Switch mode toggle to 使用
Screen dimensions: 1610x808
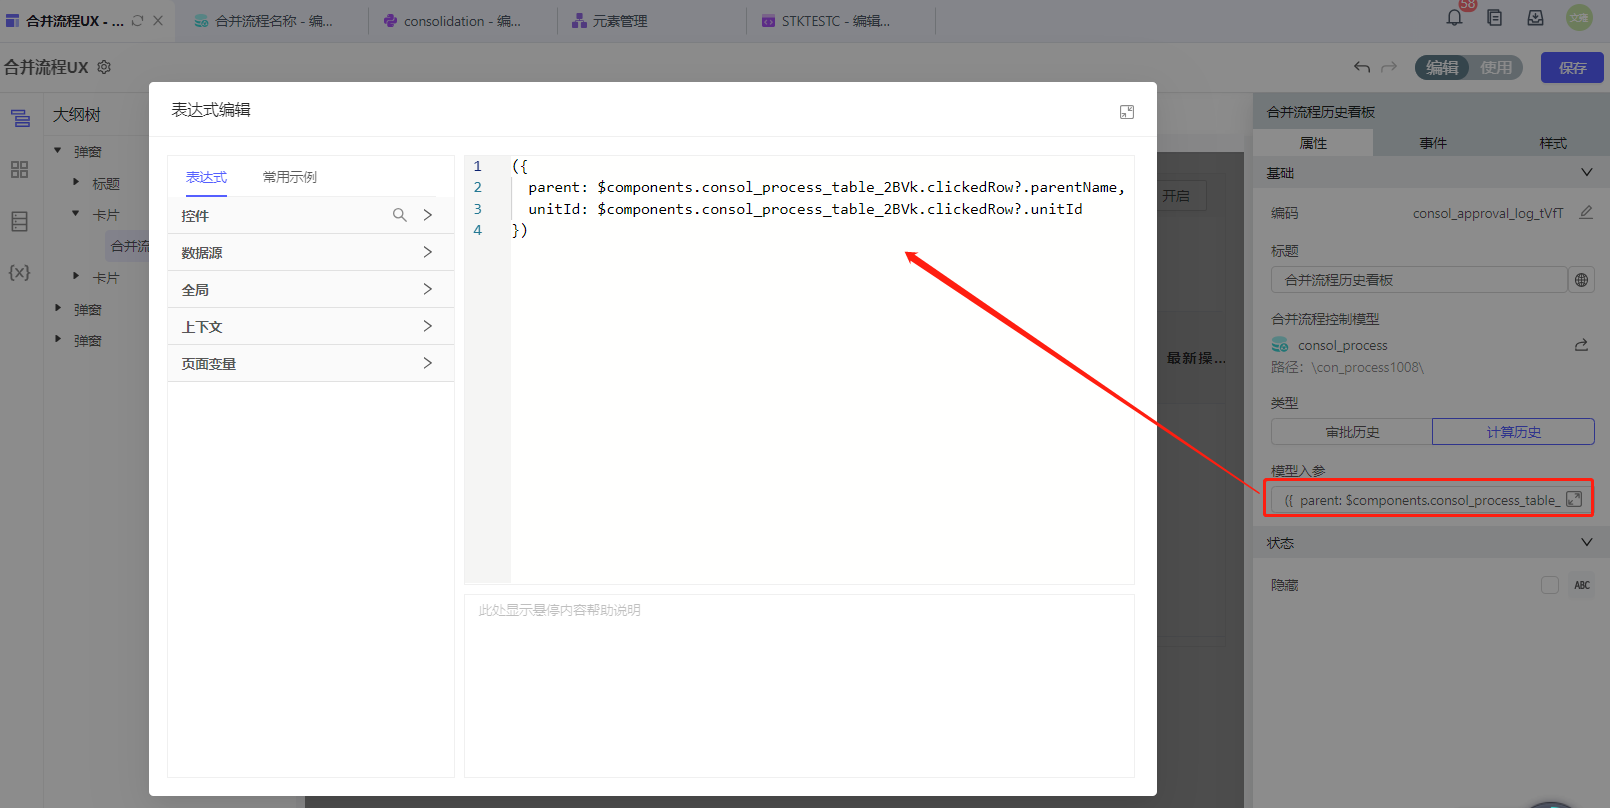click(x=1496, y=67)
